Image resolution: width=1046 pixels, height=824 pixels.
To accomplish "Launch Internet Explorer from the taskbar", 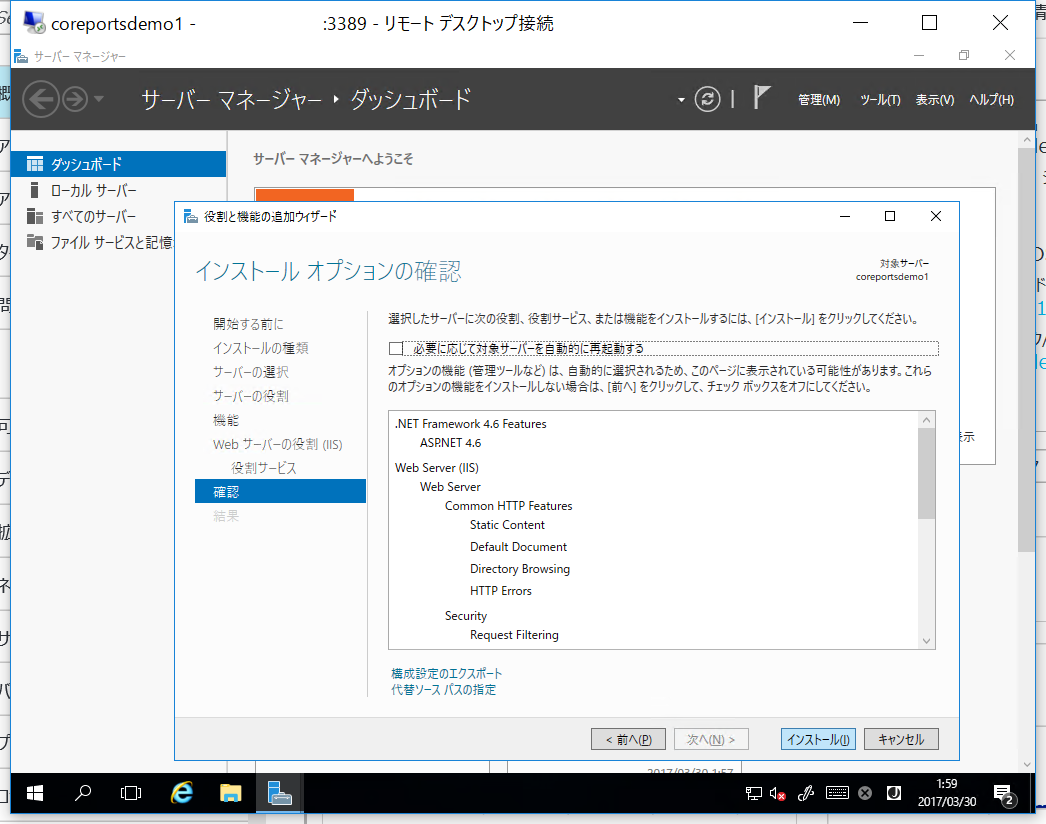I will pos(181,793).
